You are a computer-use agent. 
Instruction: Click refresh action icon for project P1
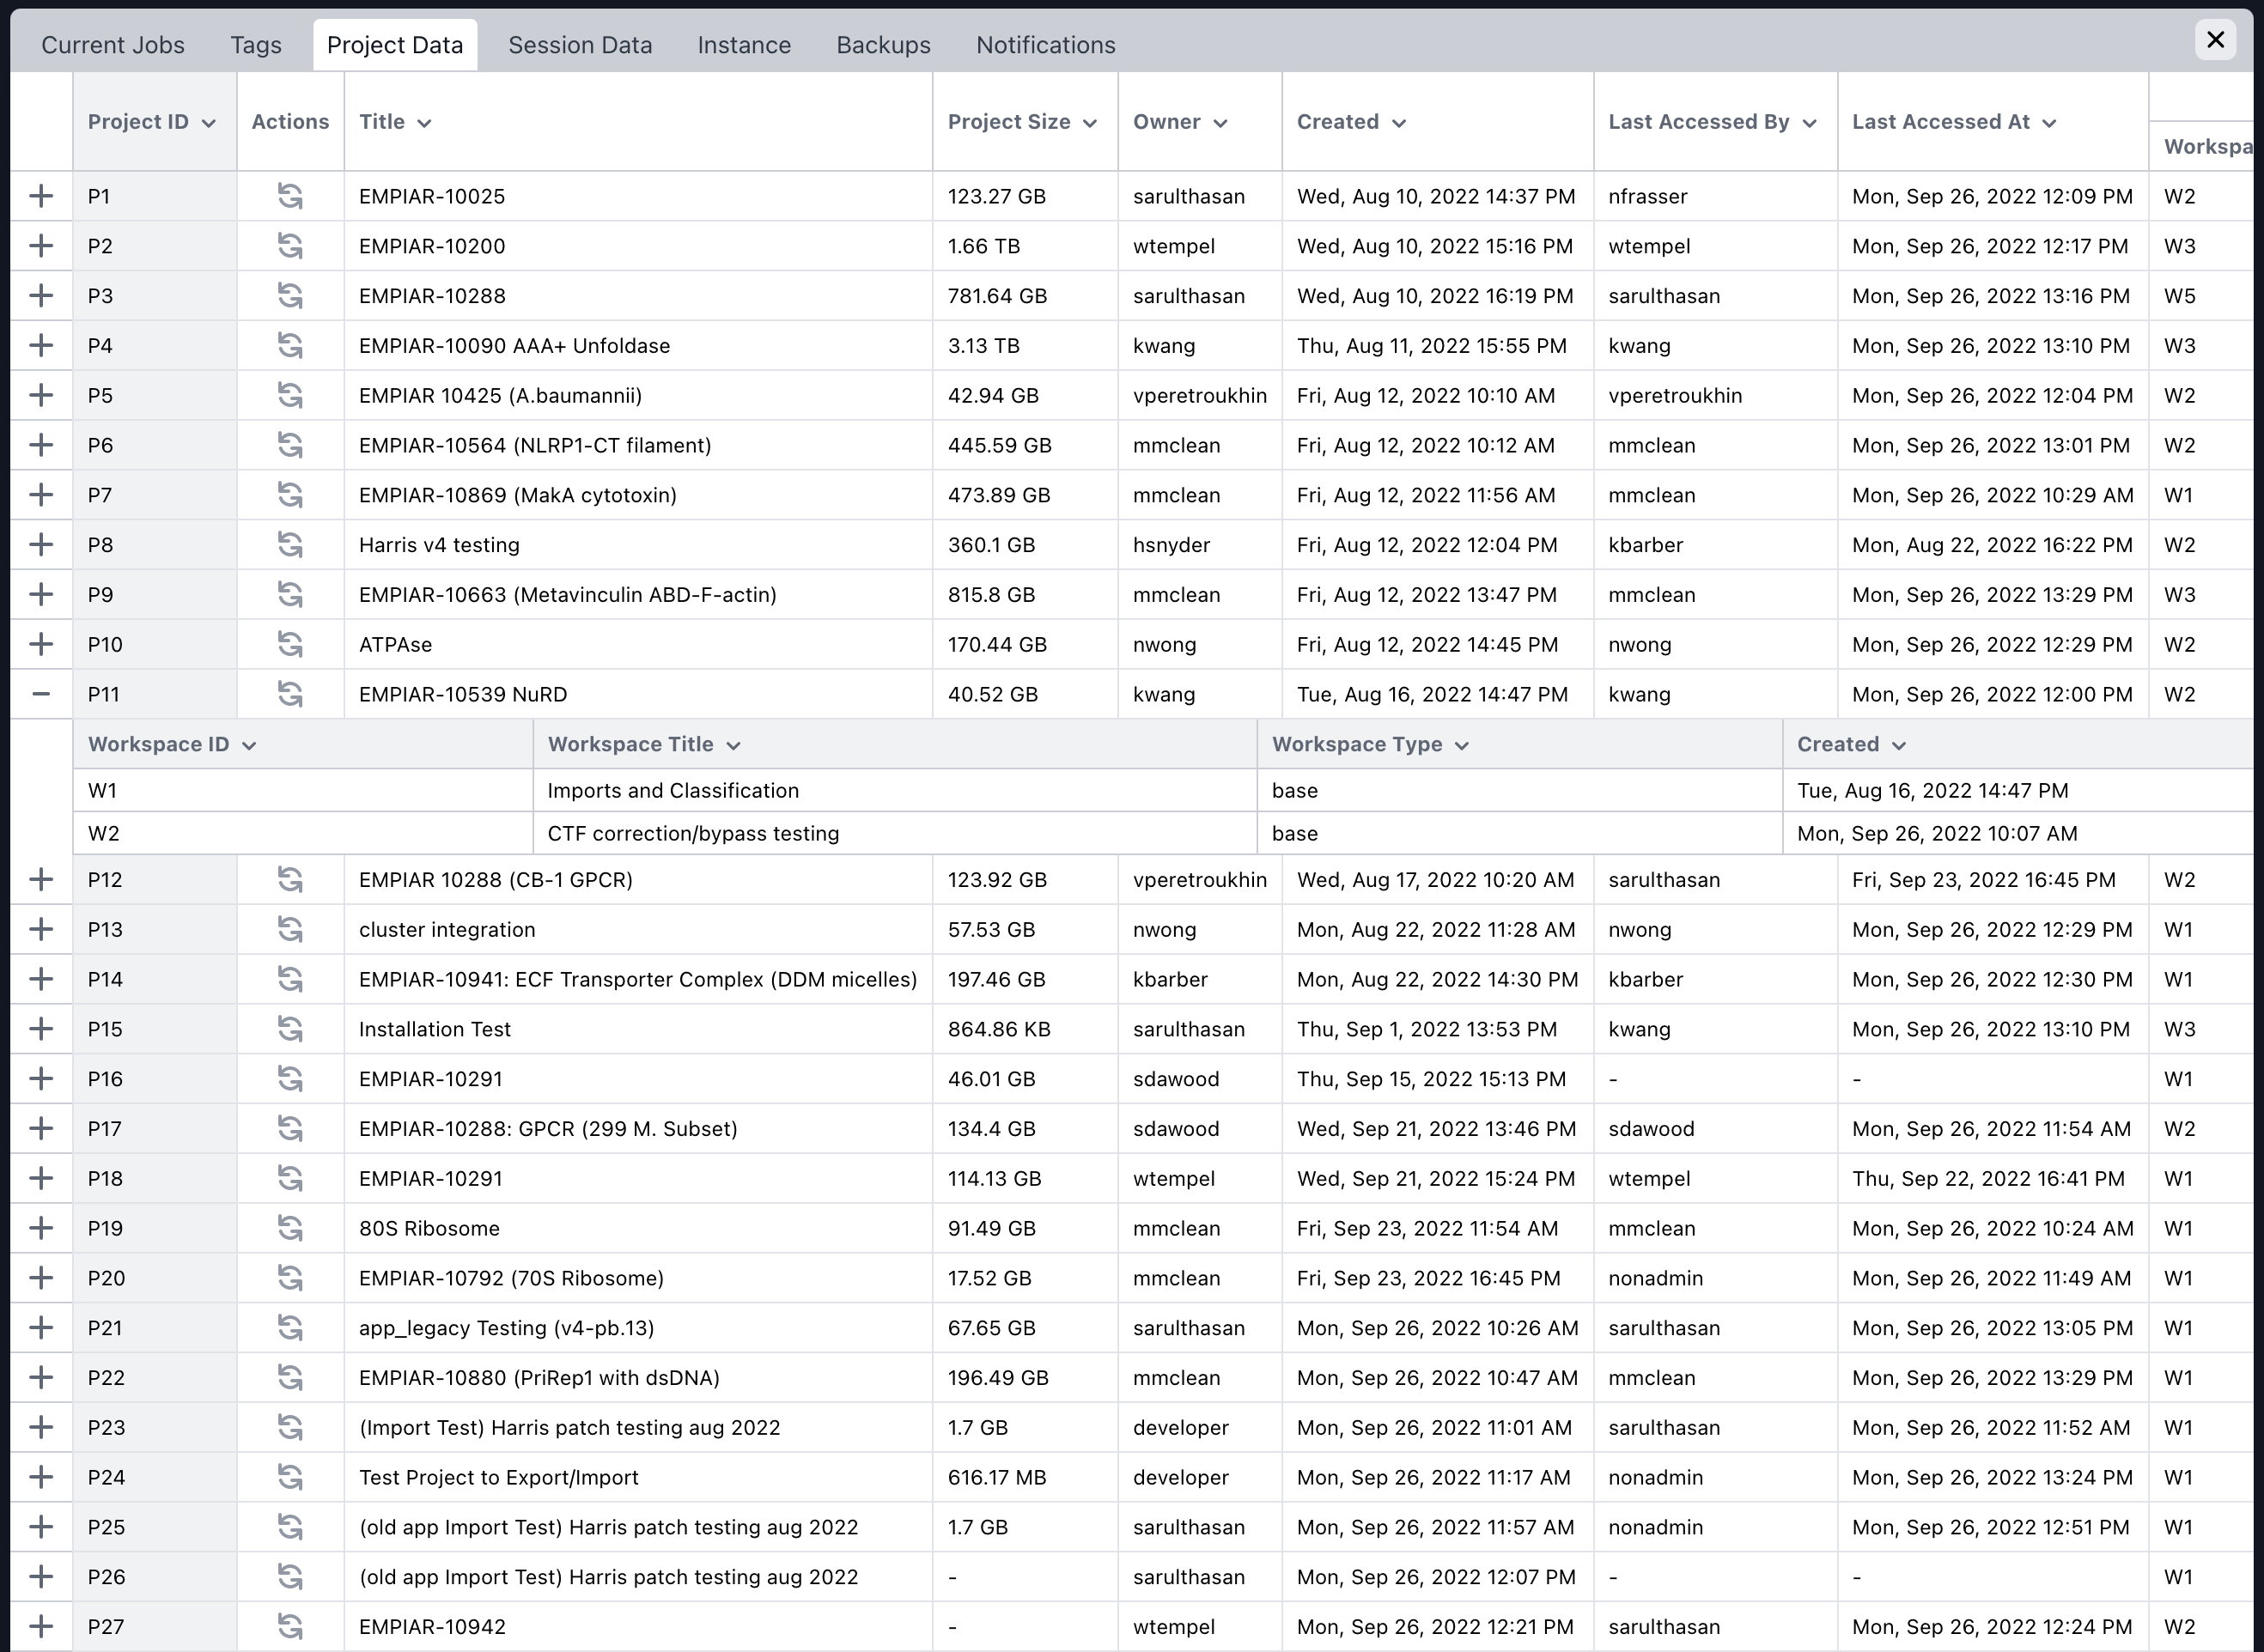coord(290,196)
